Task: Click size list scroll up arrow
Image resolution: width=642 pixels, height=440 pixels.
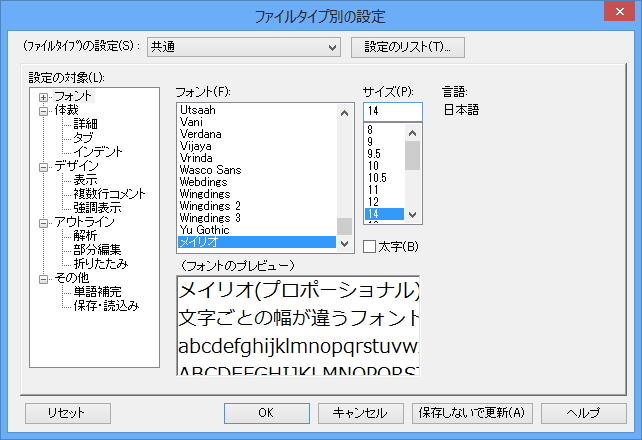Action: (413, 133)
